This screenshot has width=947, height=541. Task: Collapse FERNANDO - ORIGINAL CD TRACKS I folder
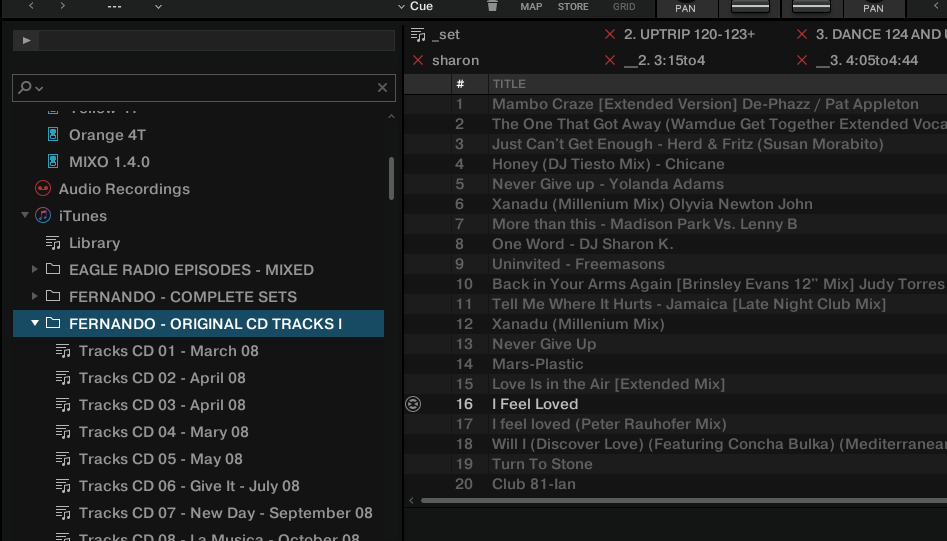click(x=35, y=324)
